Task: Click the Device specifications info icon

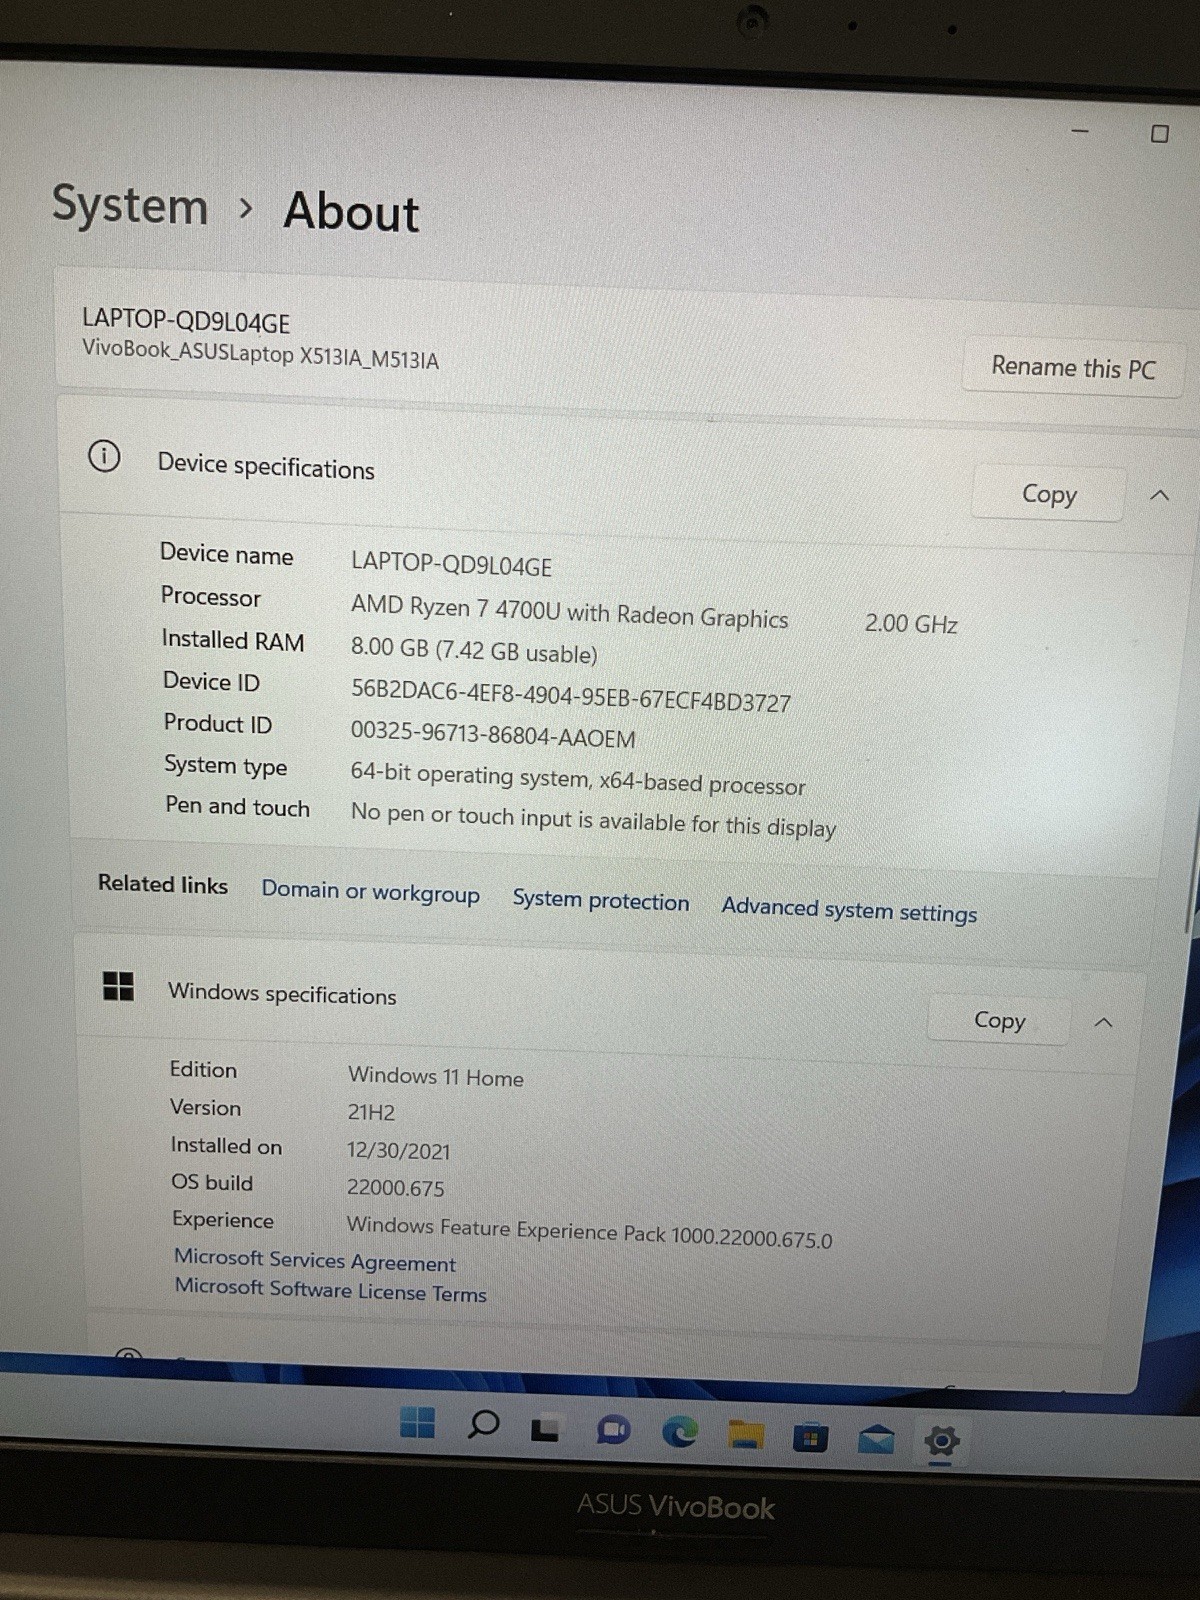Action: click(104, 456)
